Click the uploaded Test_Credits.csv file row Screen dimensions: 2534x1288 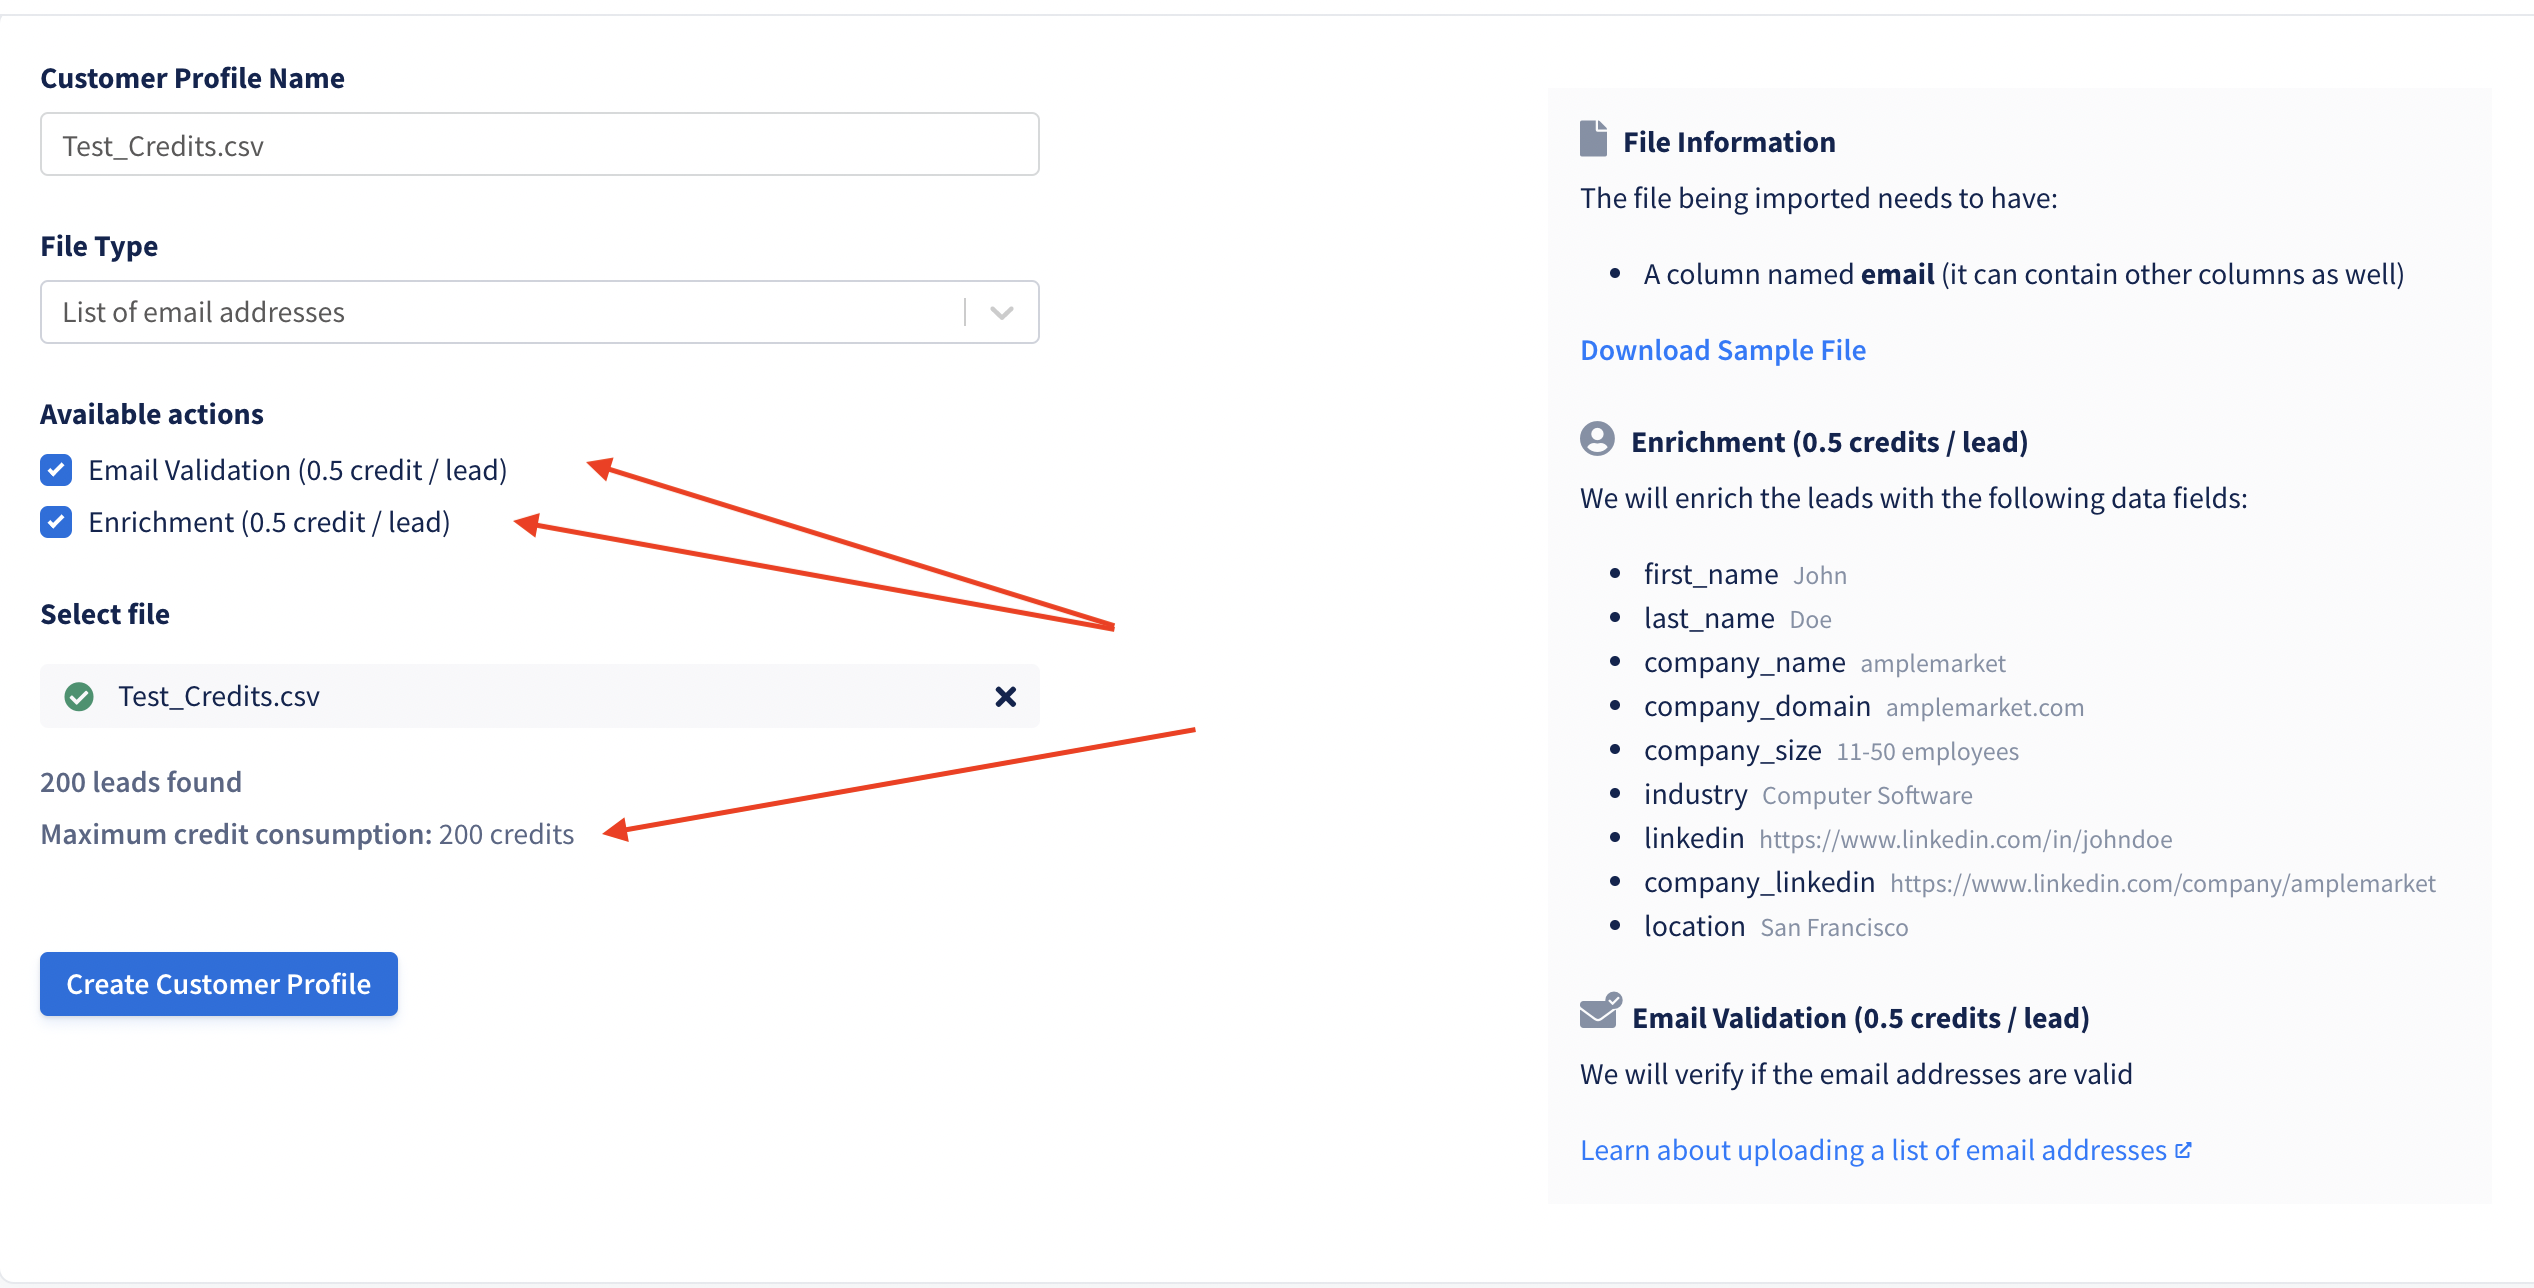[539, 696]
